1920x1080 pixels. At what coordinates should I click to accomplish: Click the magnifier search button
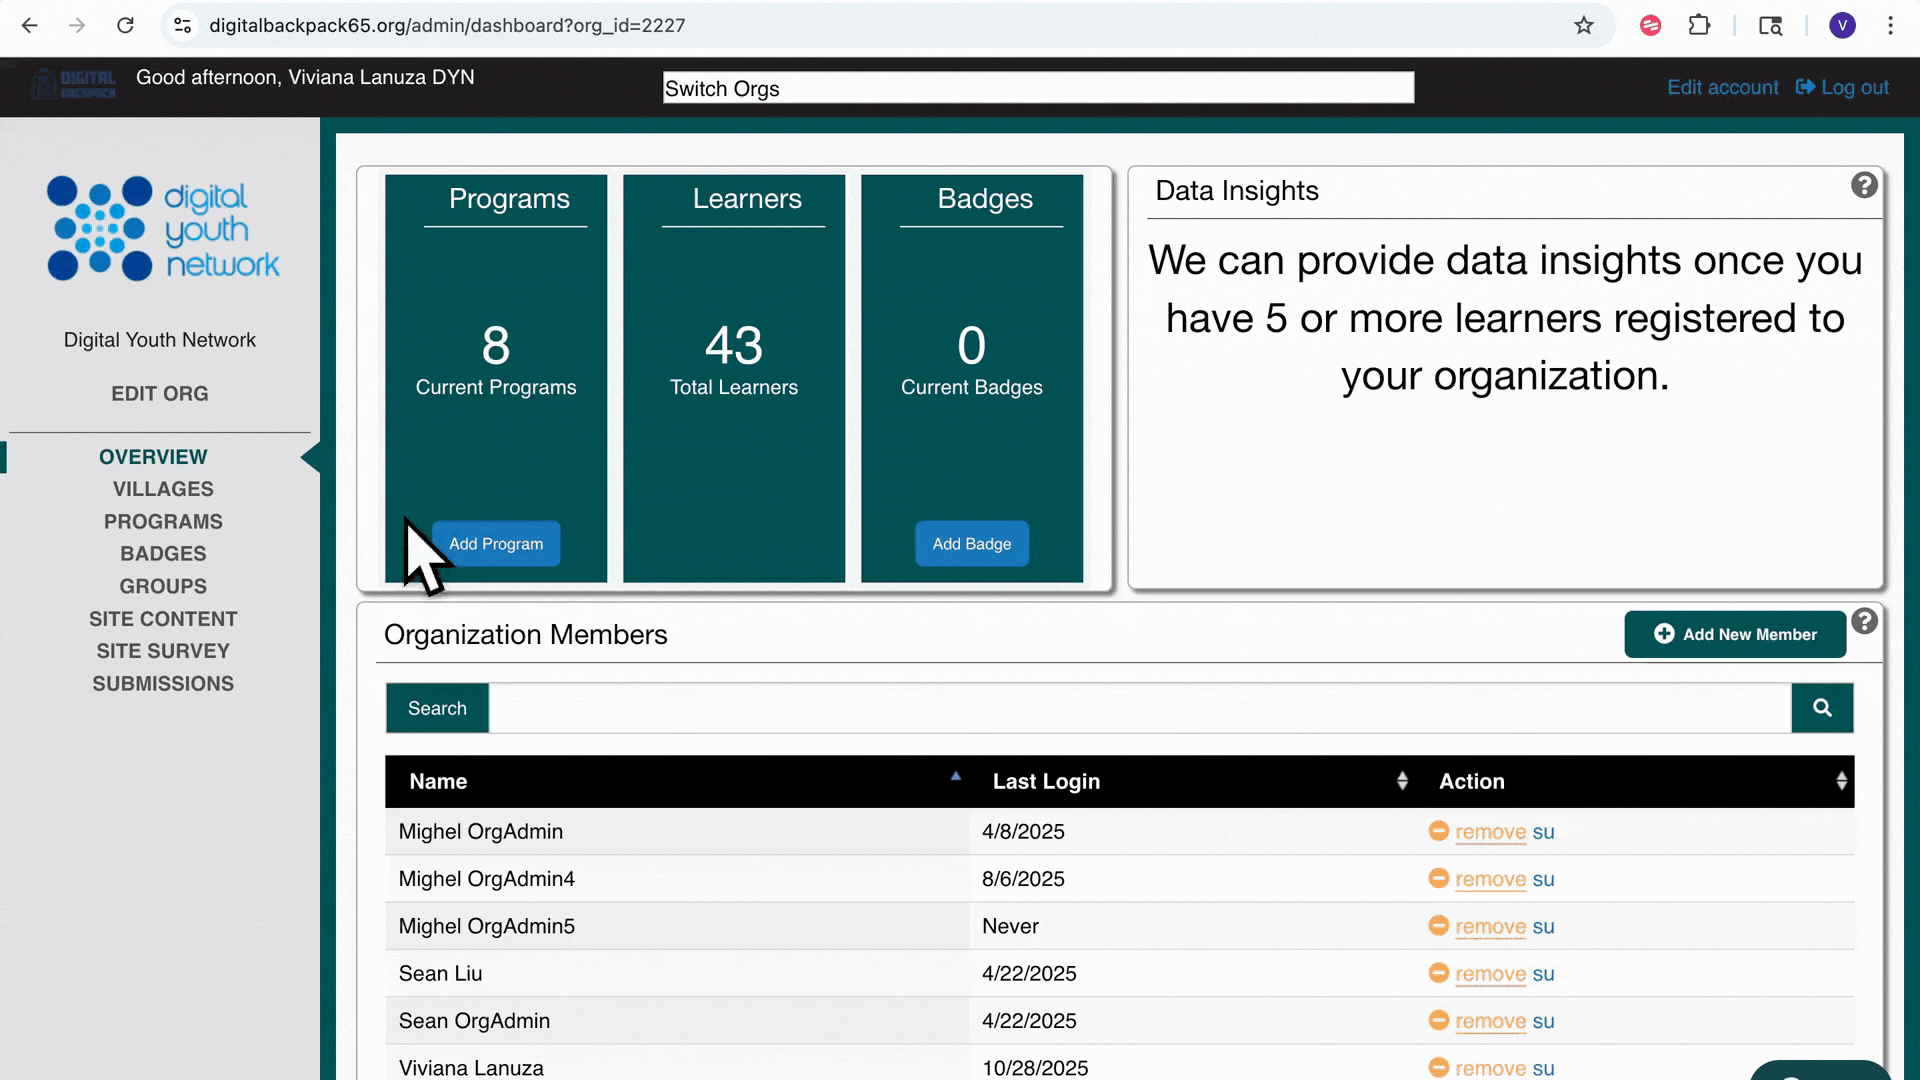[x=1822, y=708]
